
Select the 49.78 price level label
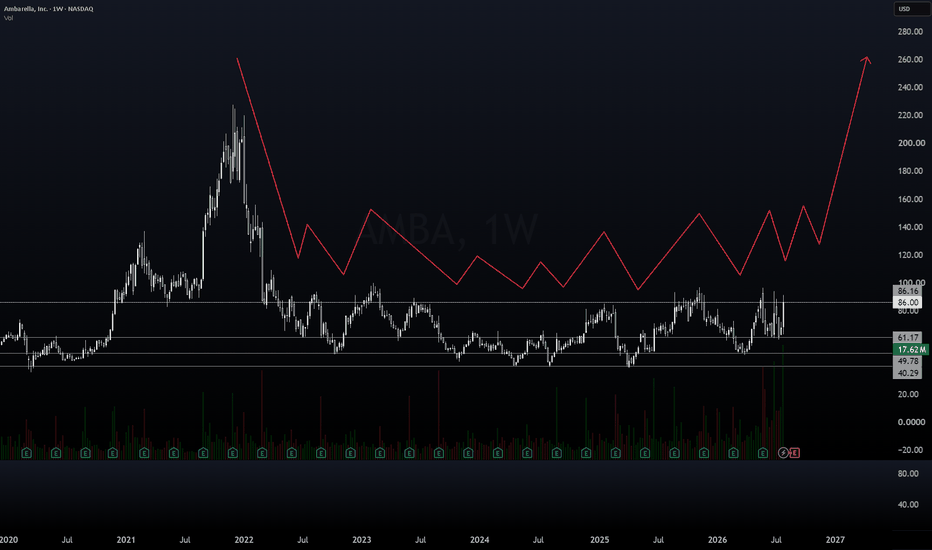click(908, 361)
